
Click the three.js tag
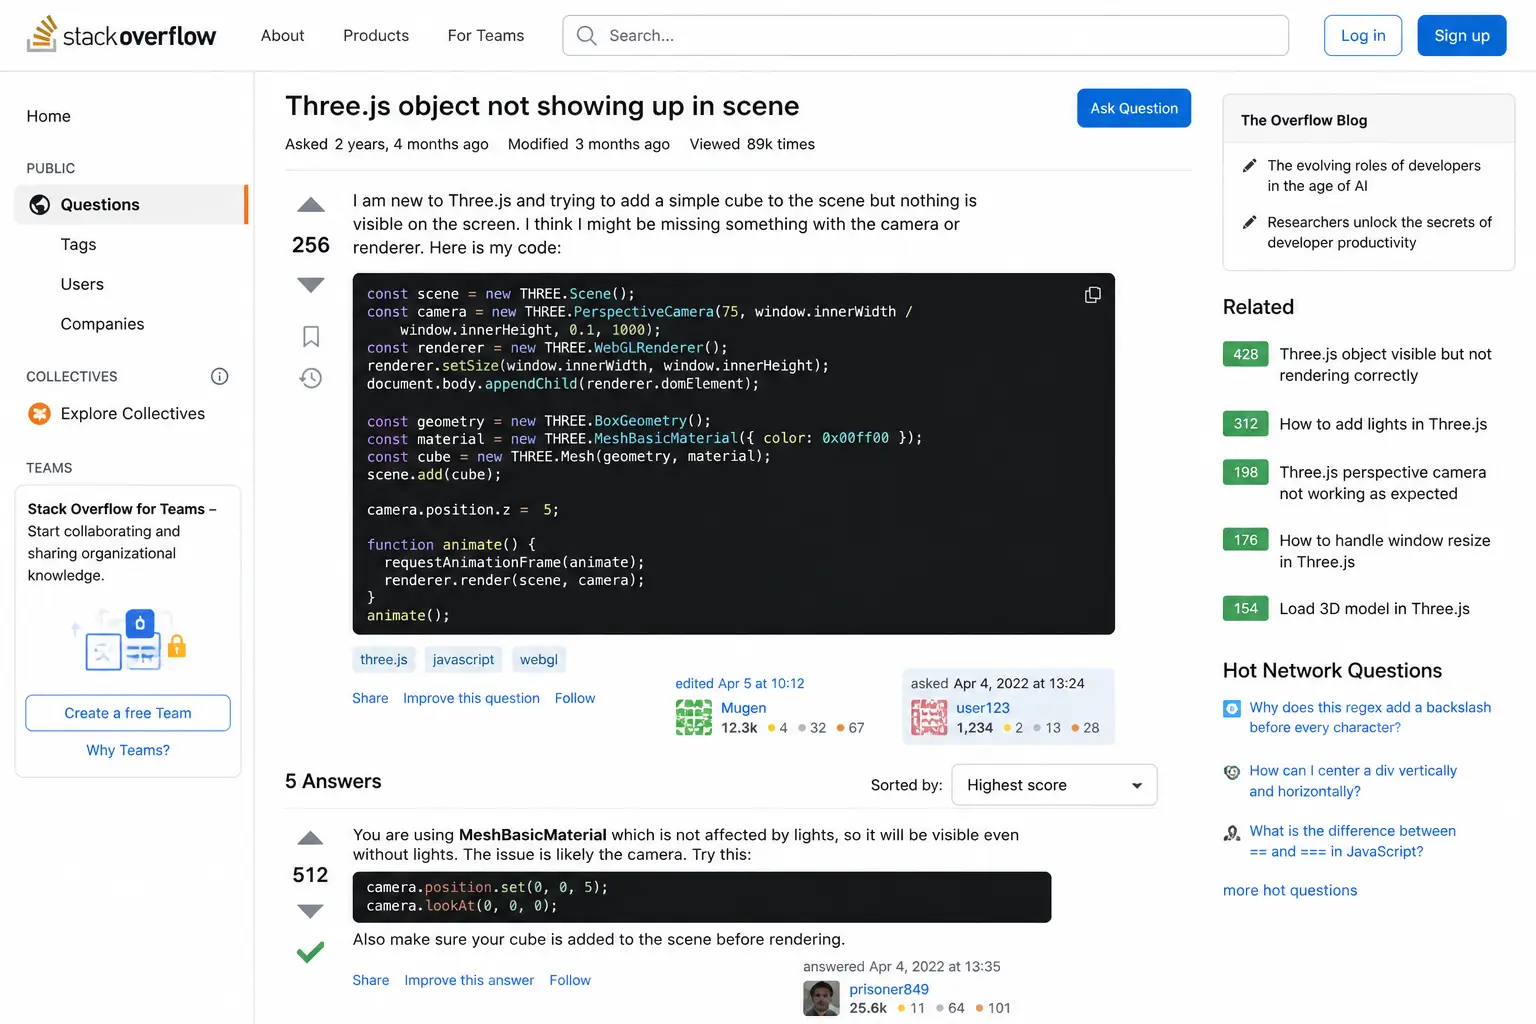[x=384, y=660]
